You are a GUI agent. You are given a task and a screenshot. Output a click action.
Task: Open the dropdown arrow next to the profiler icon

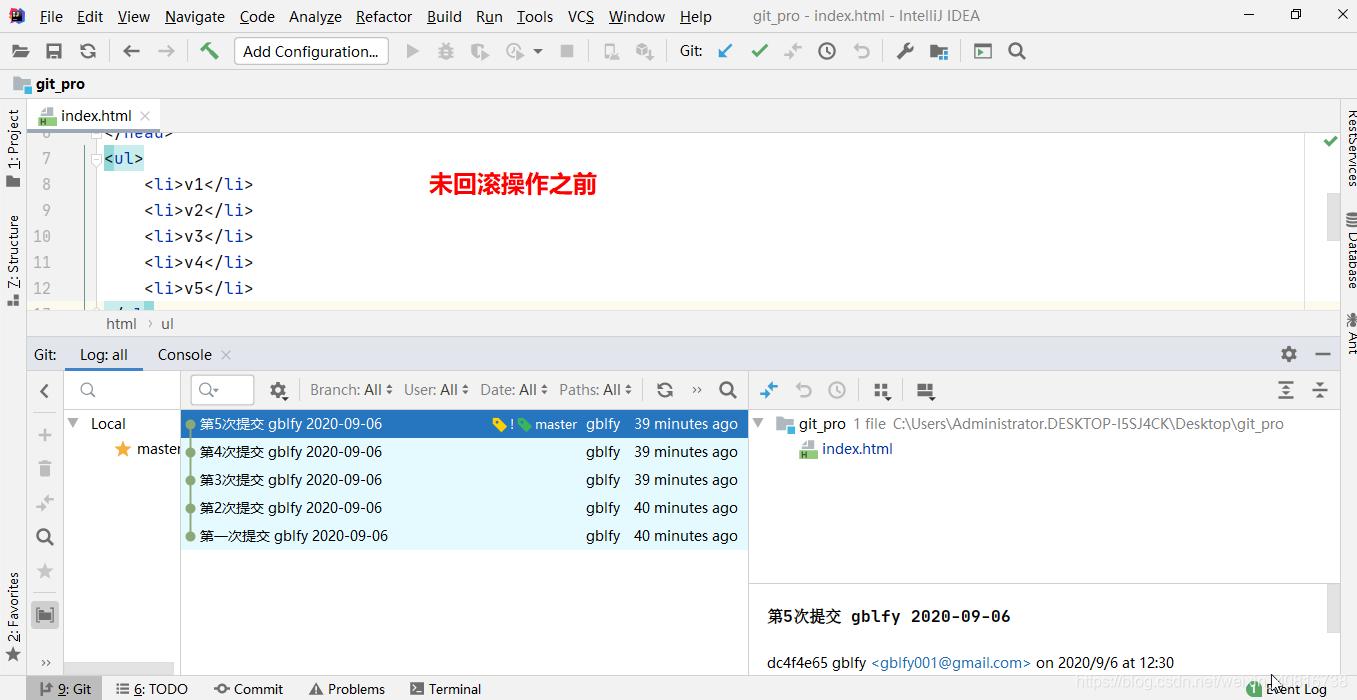(538, 51)
